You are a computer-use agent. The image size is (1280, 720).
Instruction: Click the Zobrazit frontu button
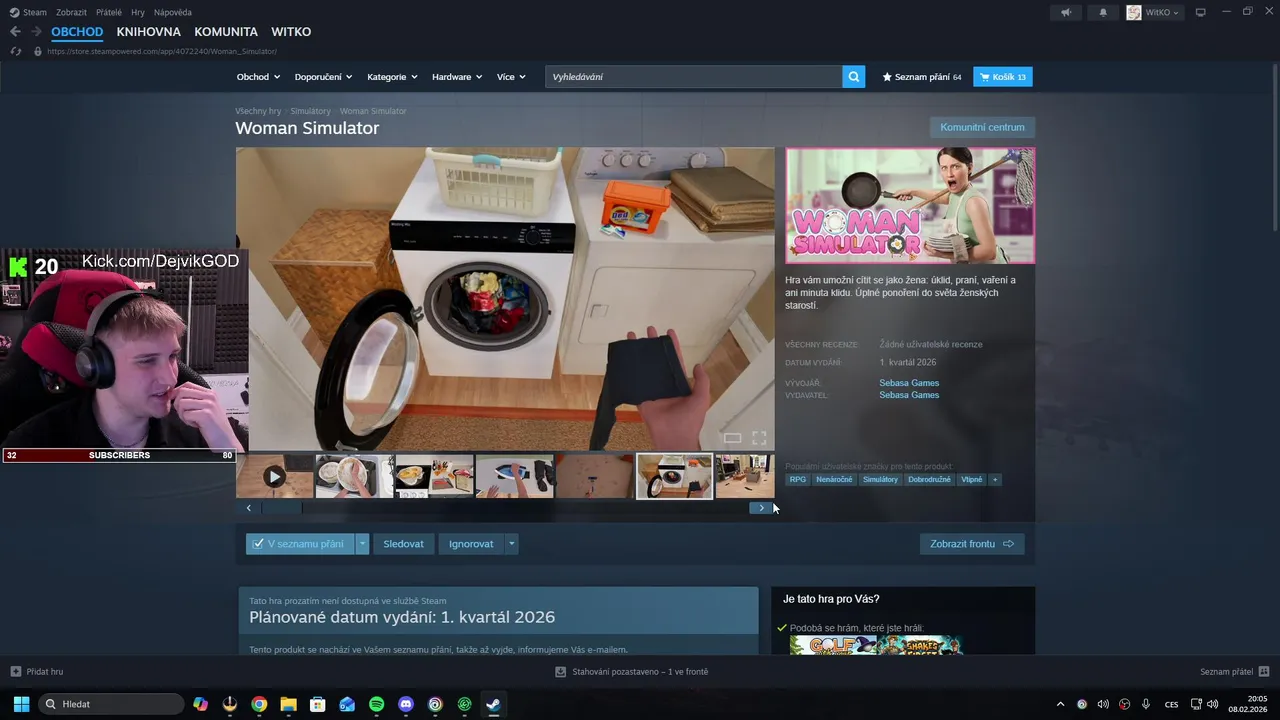(x=972, y=544)
